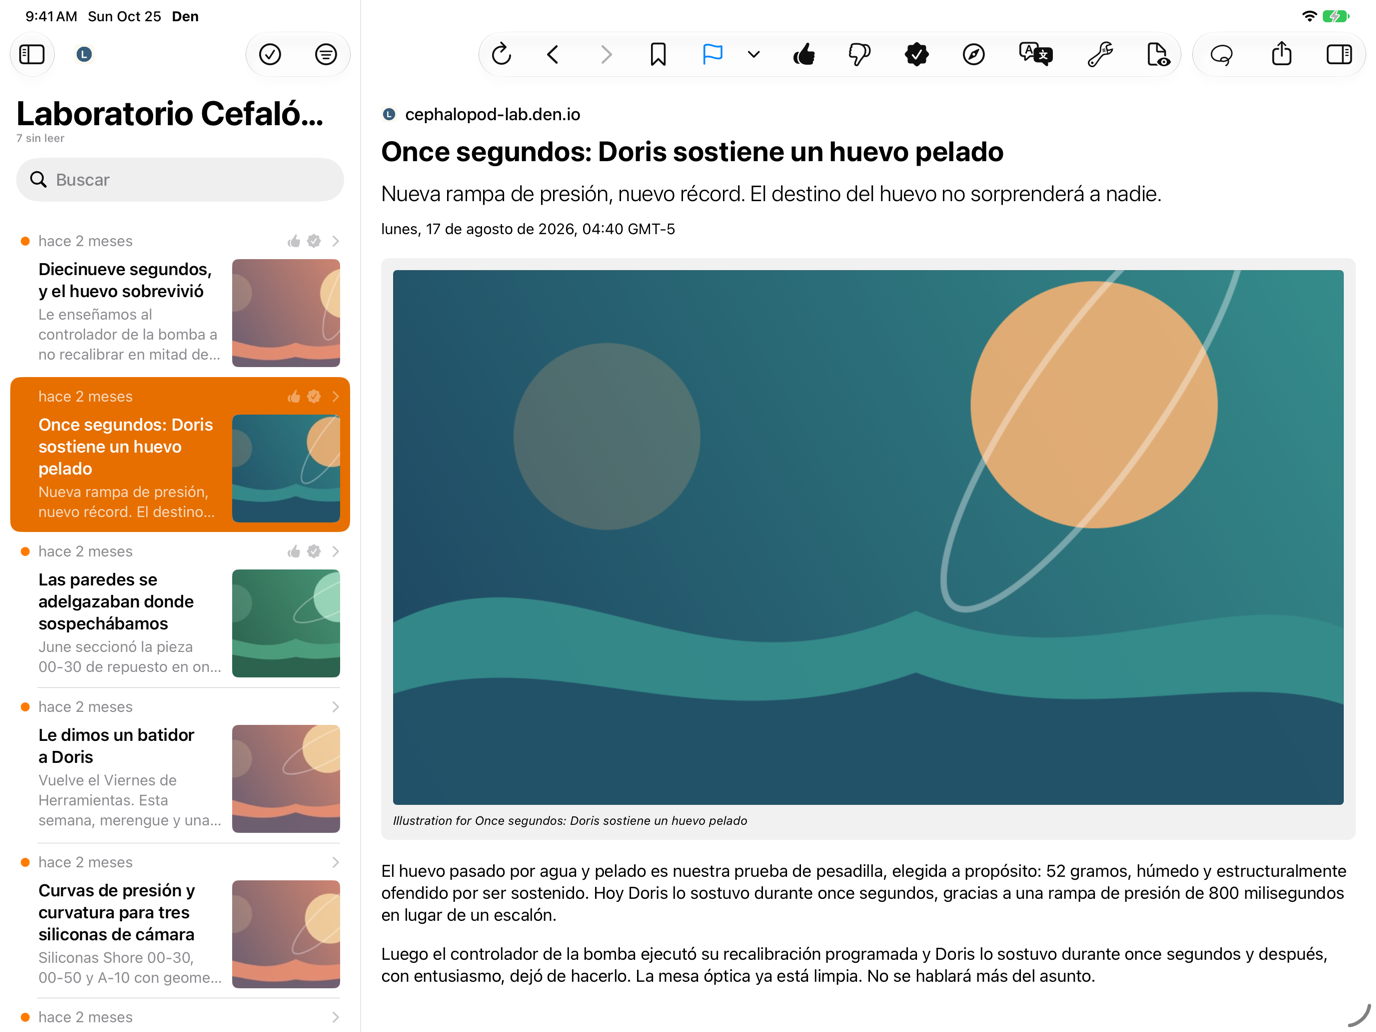Expand chevron on 'Once segundos' list row

tap(336, 397)
